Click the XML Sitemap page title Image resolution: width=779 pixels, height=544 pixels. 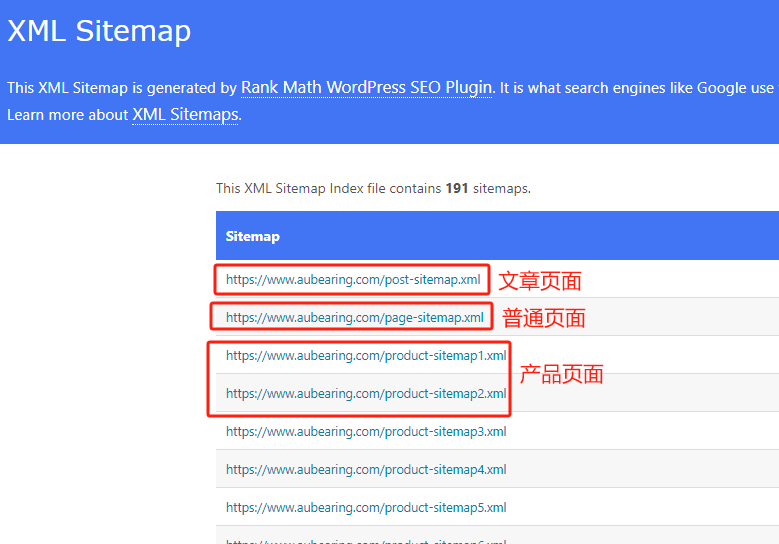(x=99, y=31)
